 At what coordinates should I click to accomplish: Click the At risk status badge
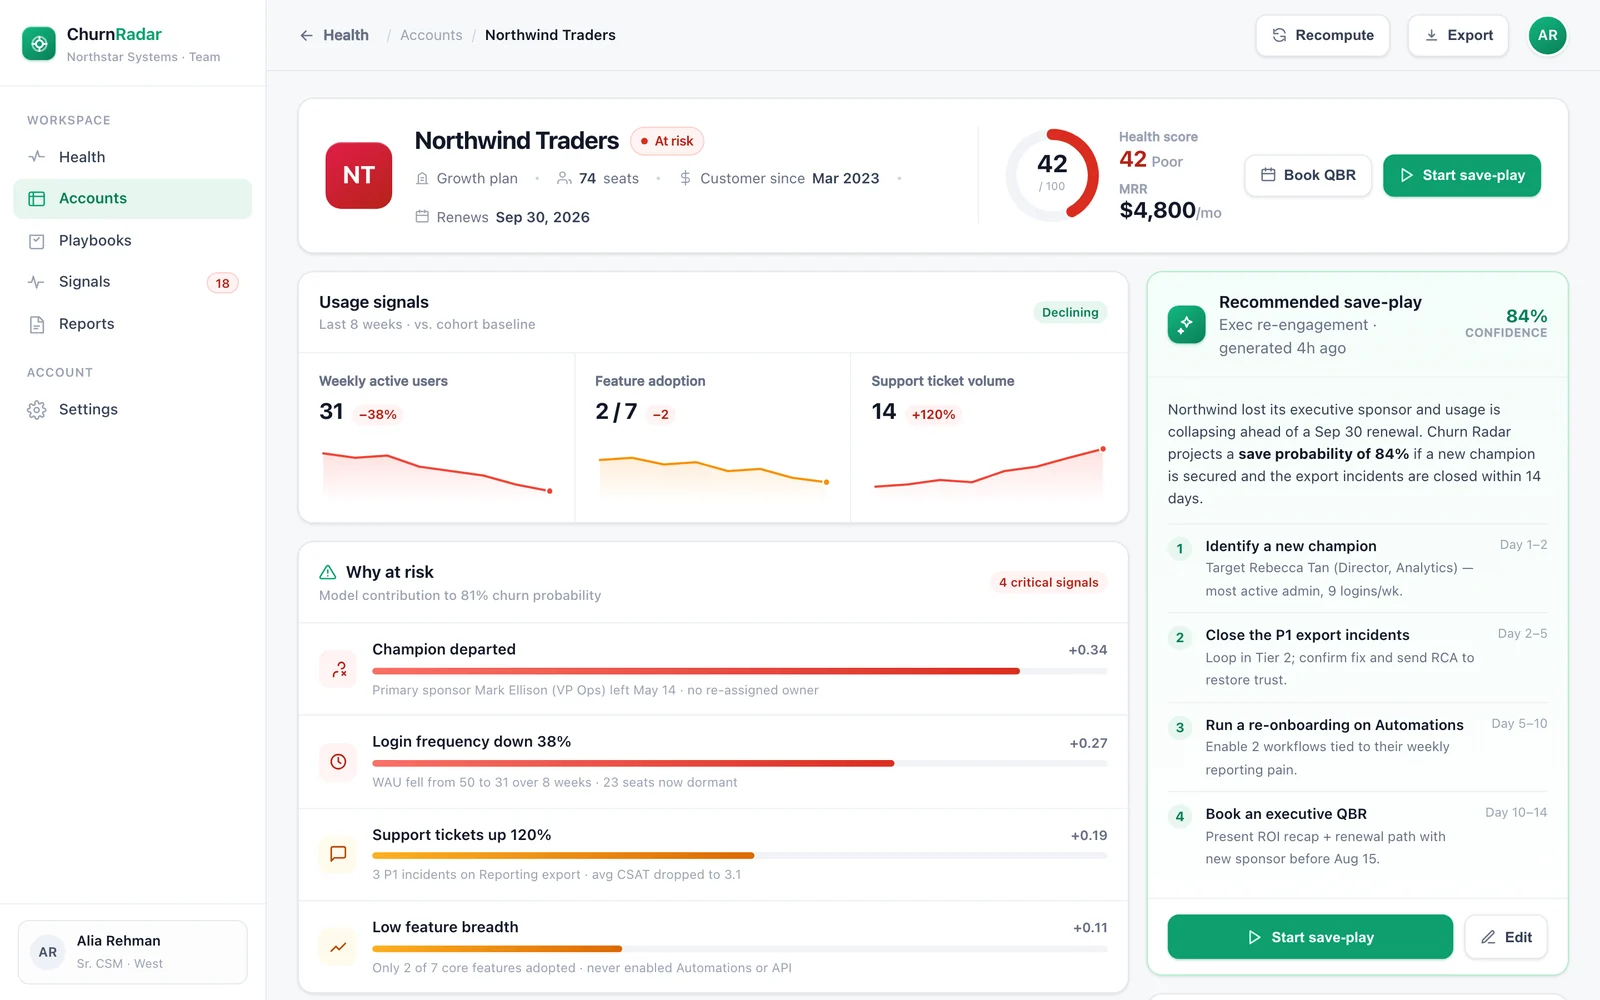(667, 141)
